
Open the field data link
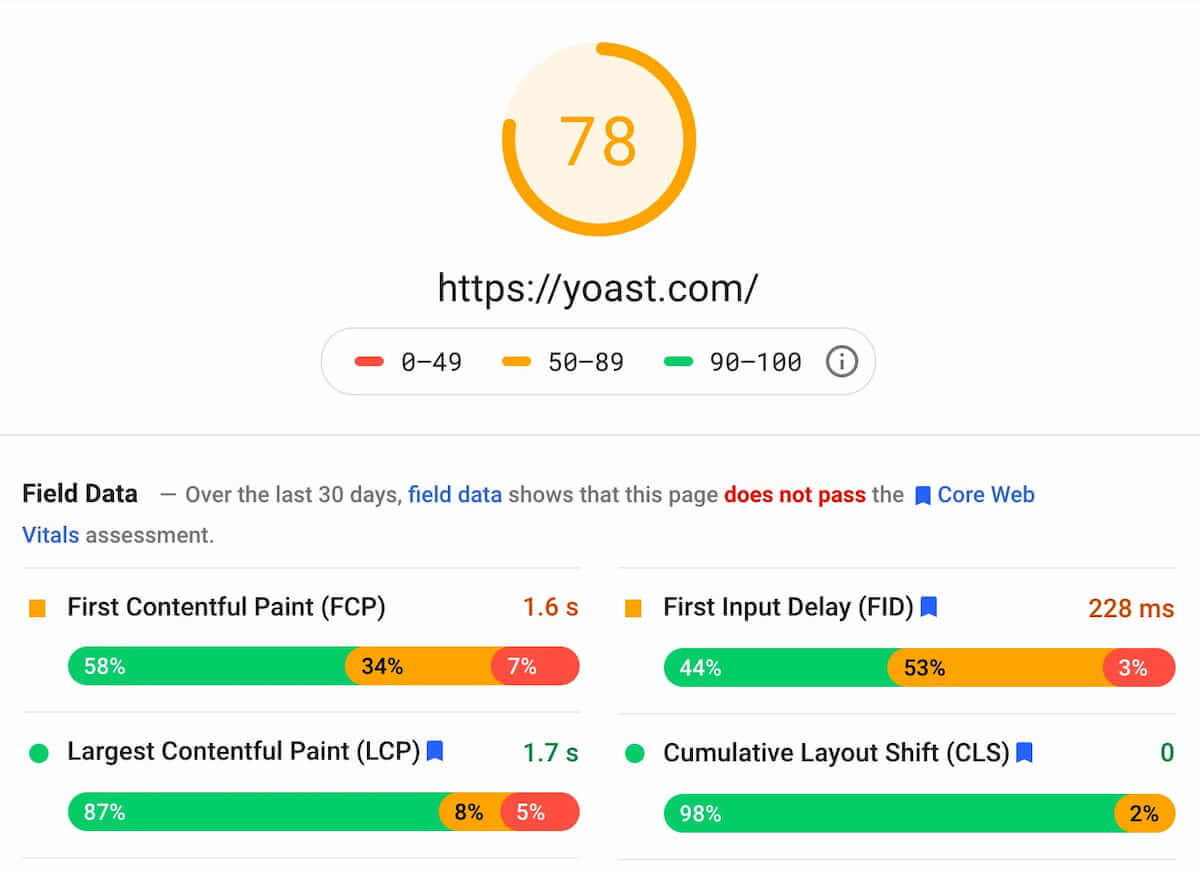[455, 494]
